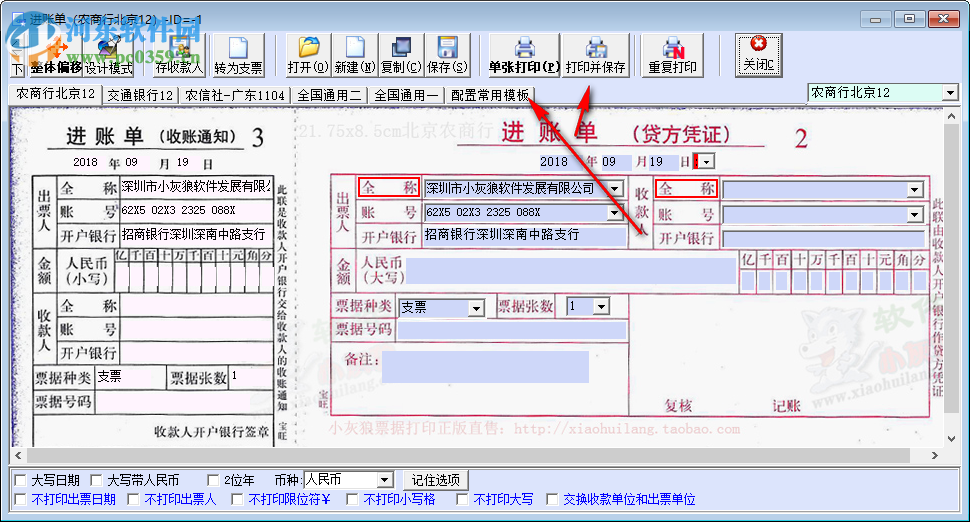Click the vertical scrollbar down arrow
Screen dimensions: 970x522
(951, 439)
